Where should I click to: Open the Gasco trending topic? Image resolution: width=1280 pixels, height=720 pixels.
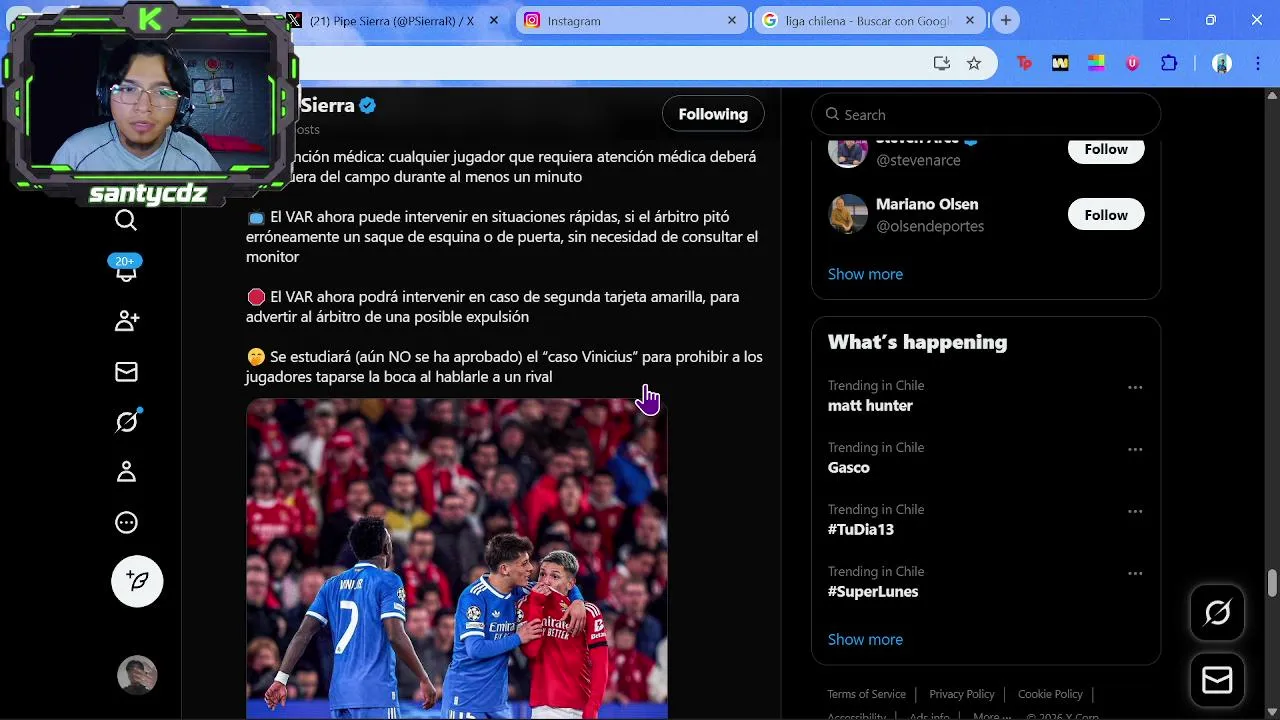[x=849, y=468]
